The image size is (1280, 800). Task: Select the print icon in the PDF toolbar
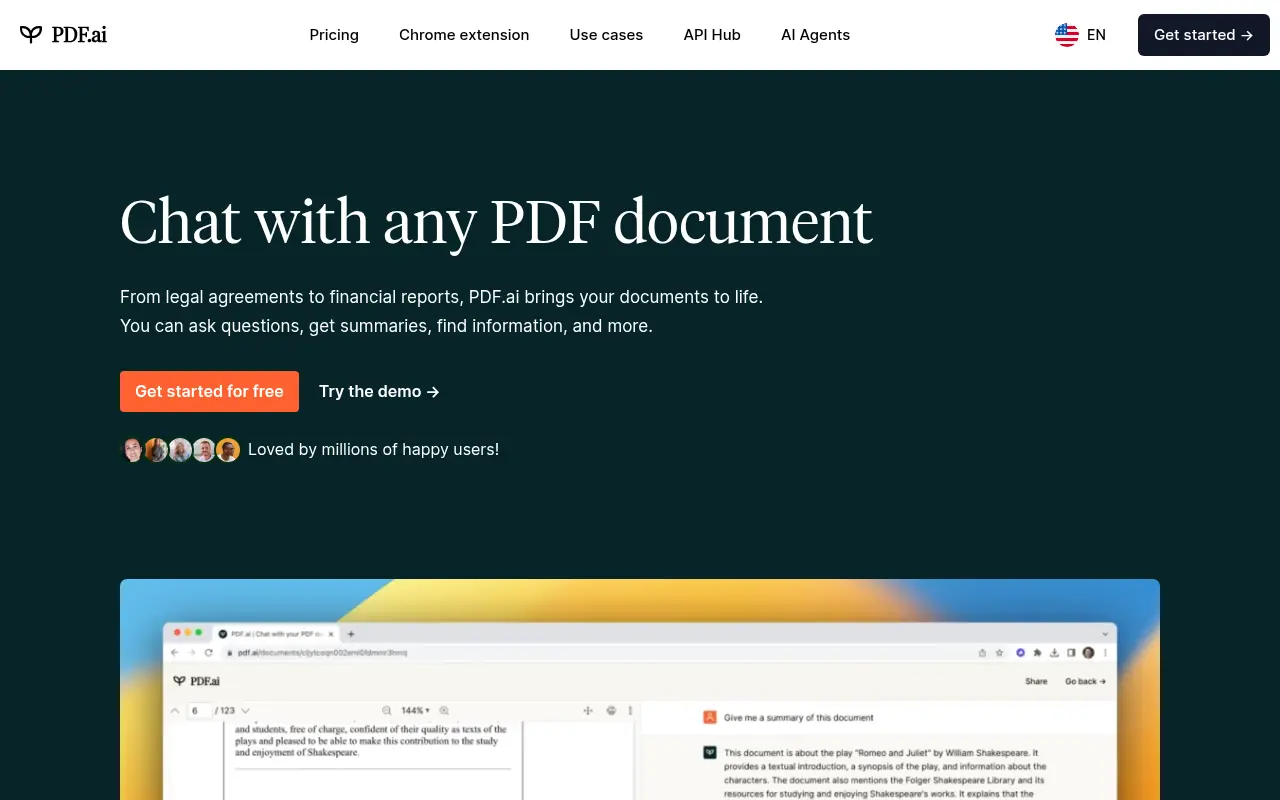pos(611,710)
